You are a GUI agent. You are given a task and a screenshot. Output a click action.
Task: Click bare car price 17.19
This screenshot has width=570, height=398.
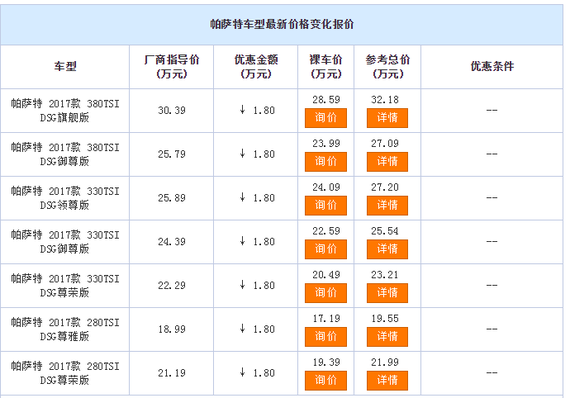point(326,318)
